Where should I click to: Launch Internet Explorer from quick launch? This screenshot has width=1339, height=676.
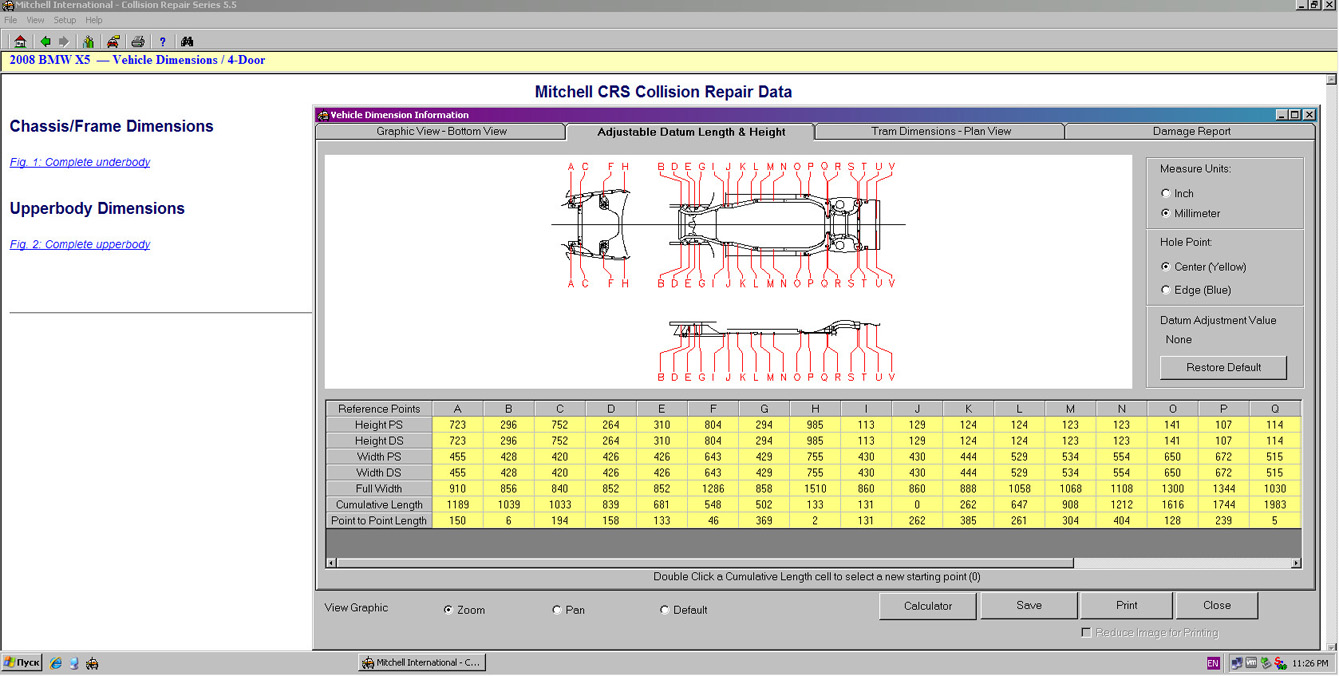coord(56,663)
